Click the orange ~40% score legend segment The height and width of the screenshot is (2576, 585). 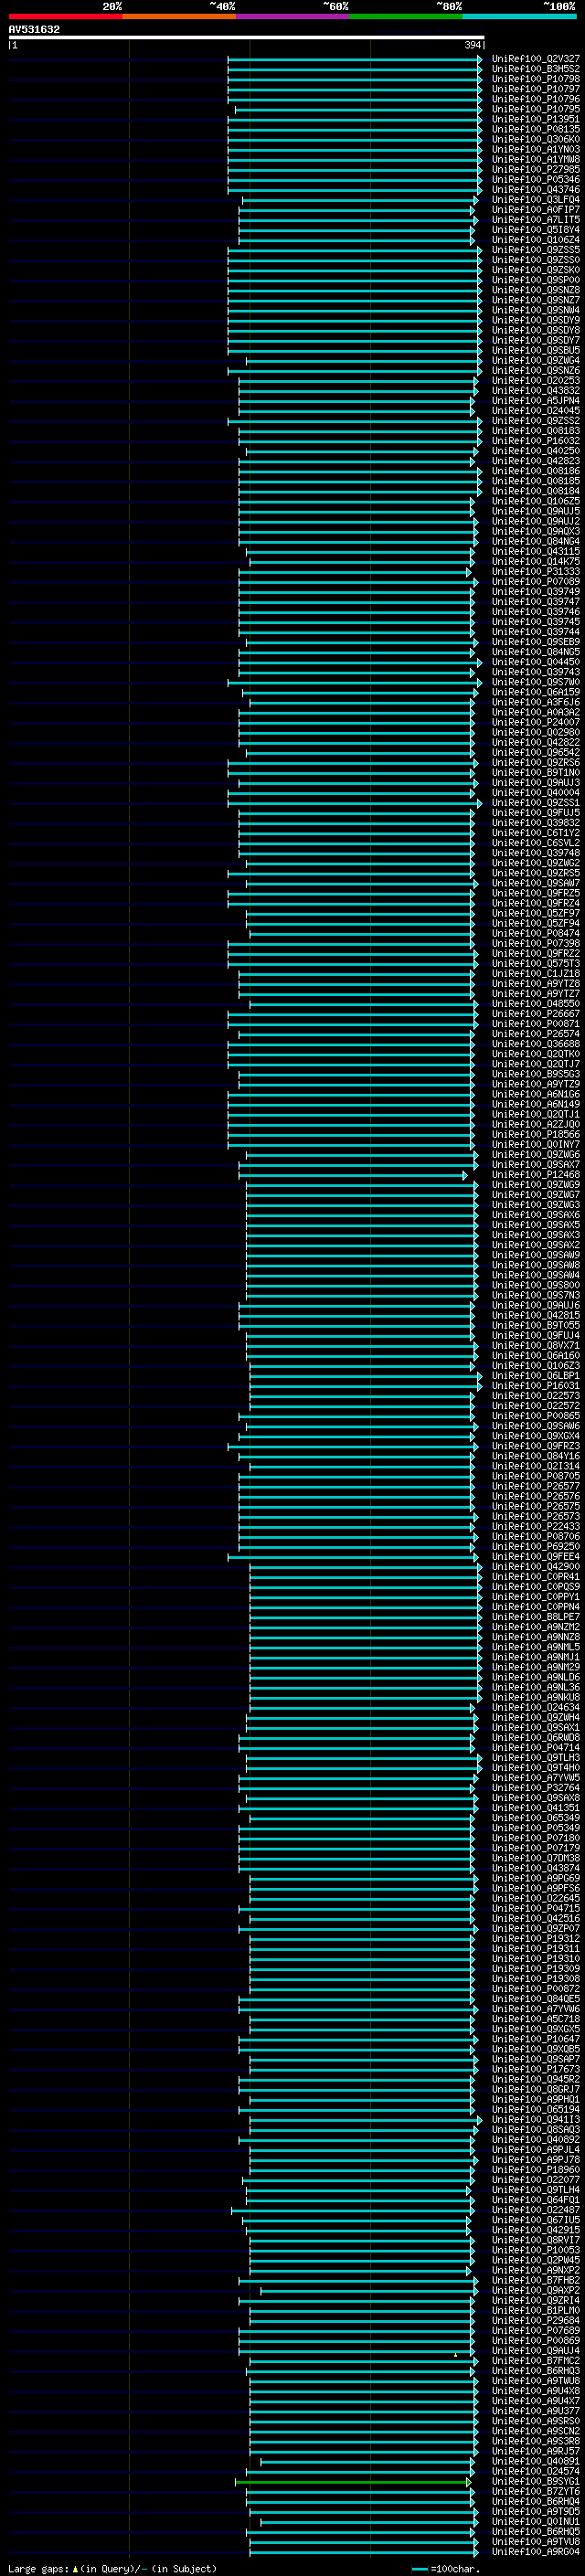pyautogui.click(x=179, y=16)
